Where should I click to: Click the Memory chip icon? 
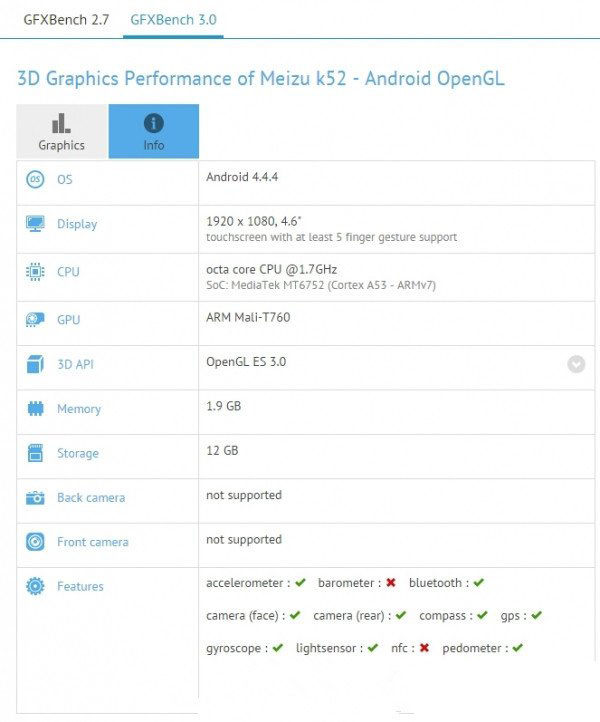36,409
